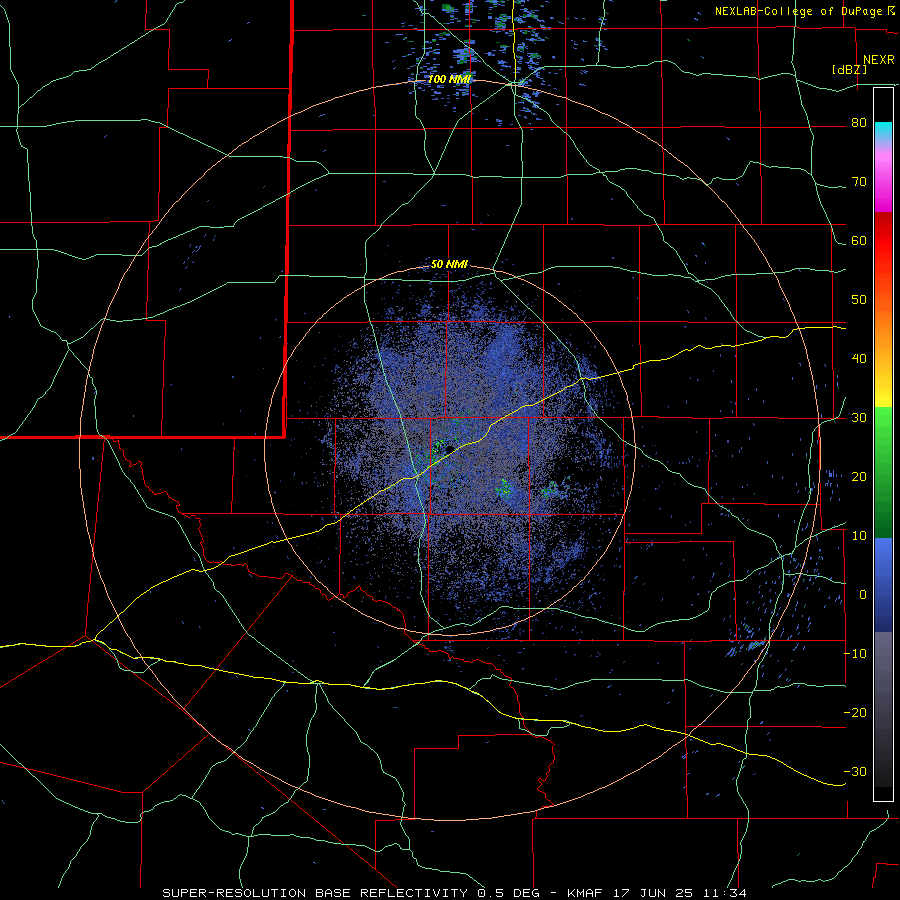Click the 60 value on the dBZ scale
The width and height of the screenshot is (900, 900).
(859, 241)
